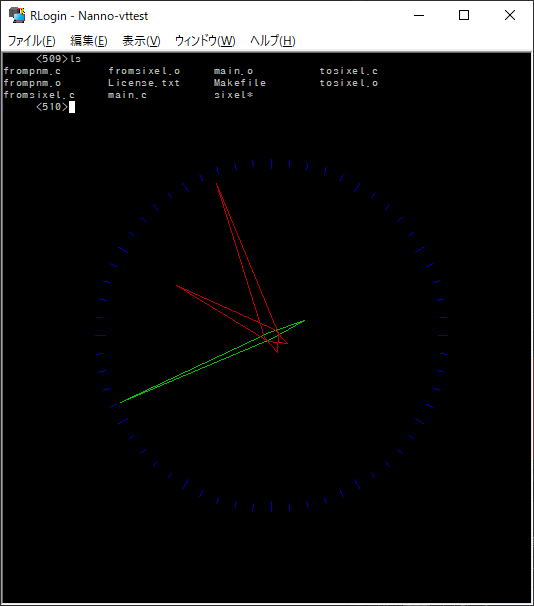
Task: Click the Makefile entry in terminal output
Action: click(240, 83)
